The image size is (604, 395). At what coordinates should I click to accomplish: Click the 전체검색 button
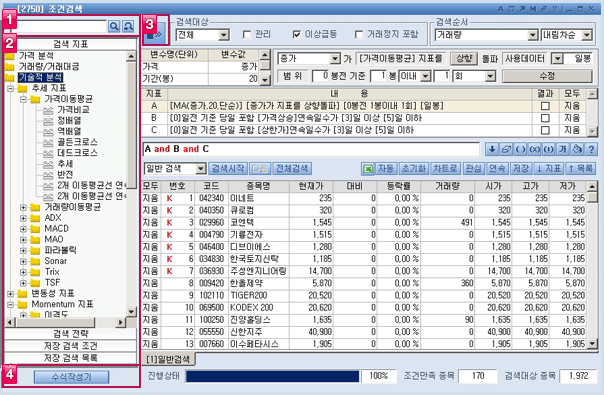click(x=292, y=168)
